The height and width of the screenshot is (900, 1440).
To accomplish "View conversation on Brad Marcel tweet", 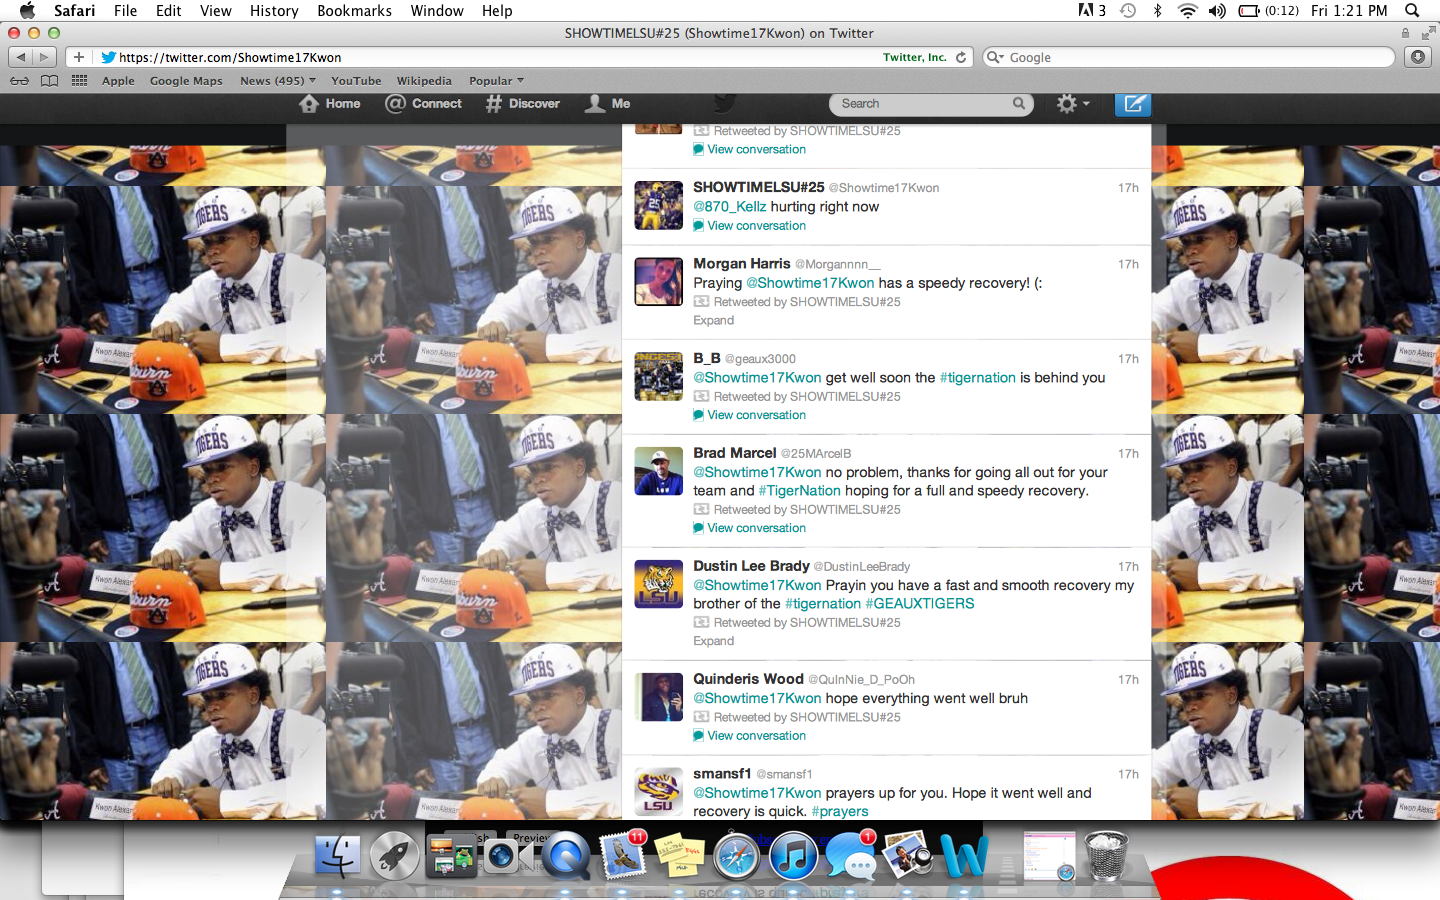I will click(x=750, y=528).
